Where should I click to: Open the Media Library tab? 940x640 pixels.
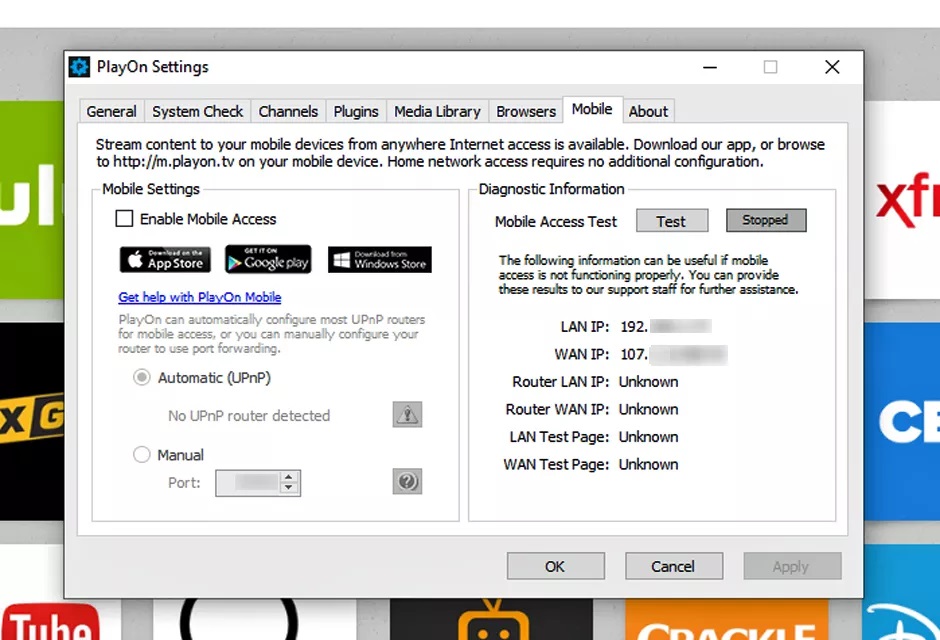437,111
